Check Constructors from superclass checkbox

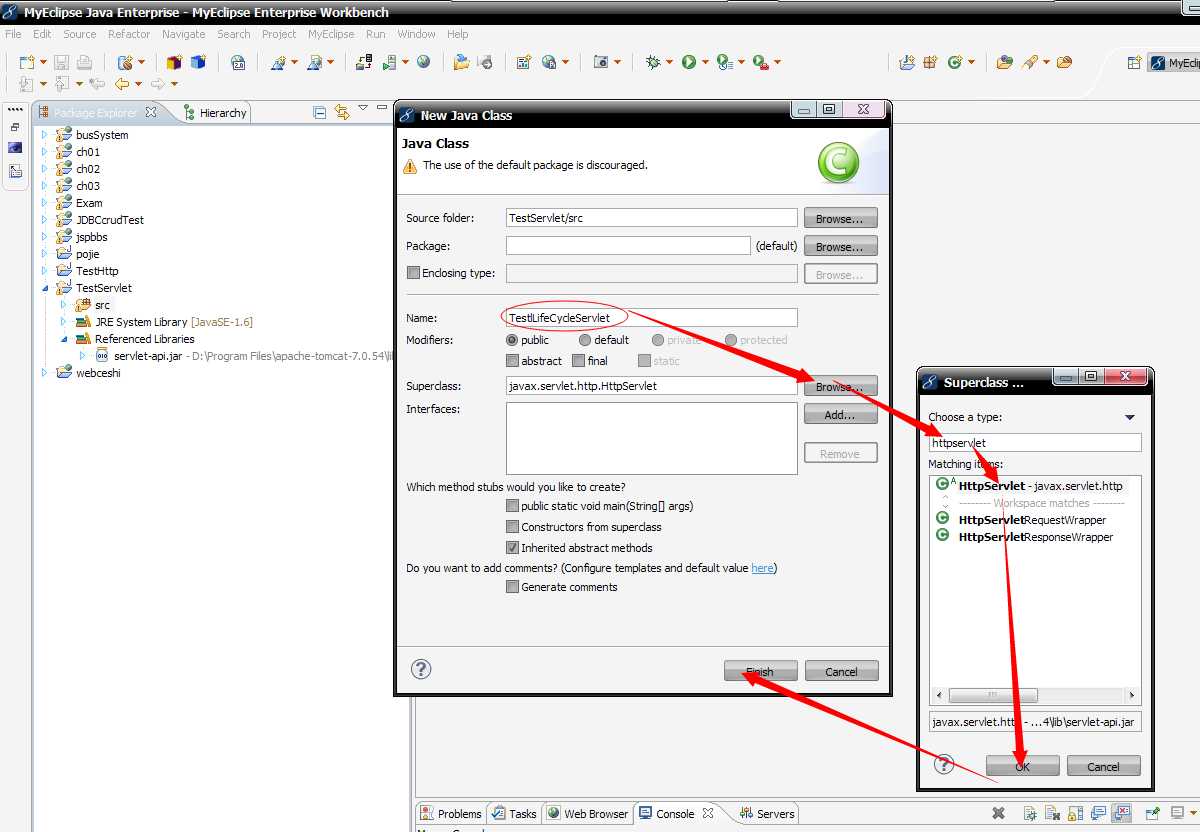click(513, 527)
